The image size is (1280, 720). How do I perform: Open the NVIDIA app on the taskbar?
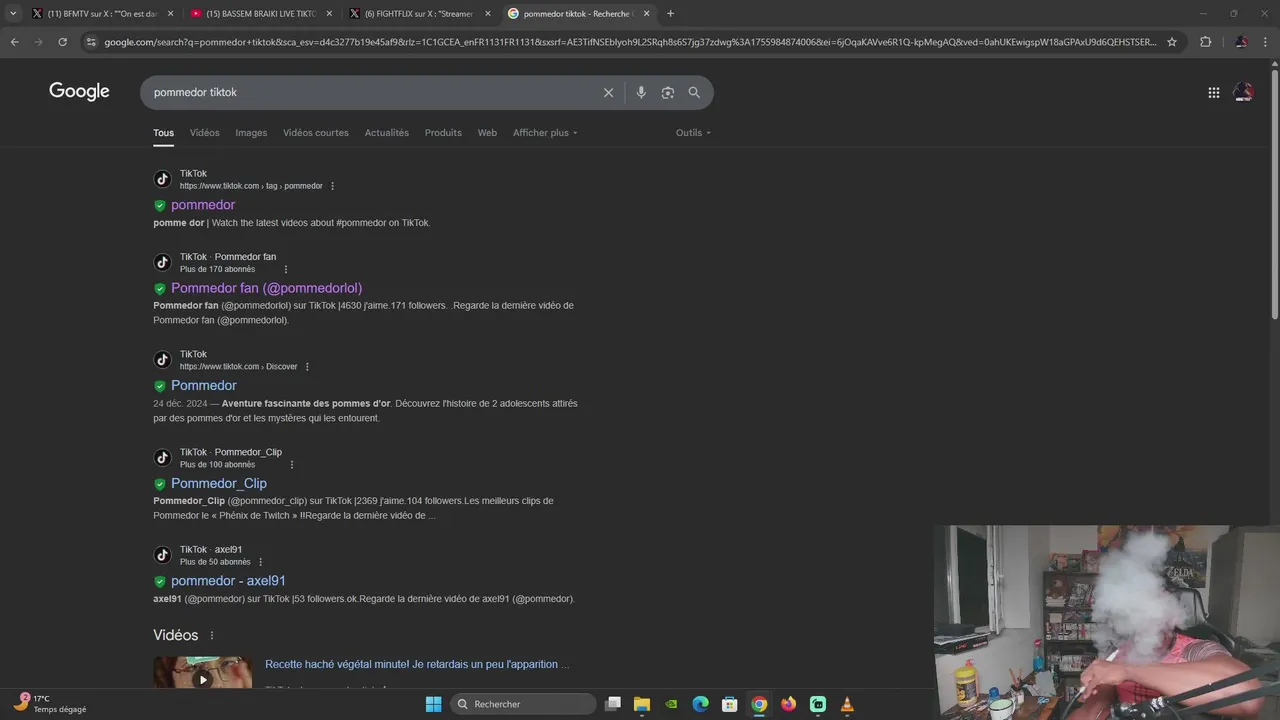[671, 704]
